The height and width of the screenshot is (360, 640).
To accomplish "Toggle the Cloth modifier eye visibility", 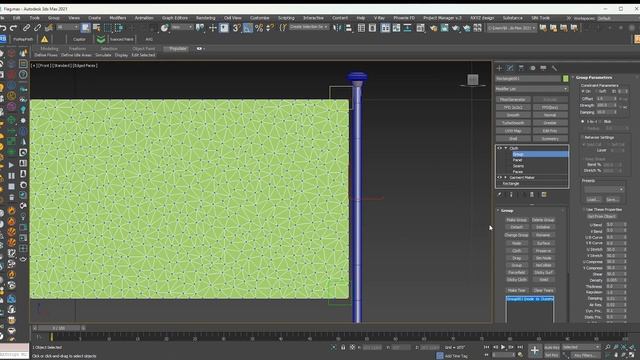I will pos(500,148).
